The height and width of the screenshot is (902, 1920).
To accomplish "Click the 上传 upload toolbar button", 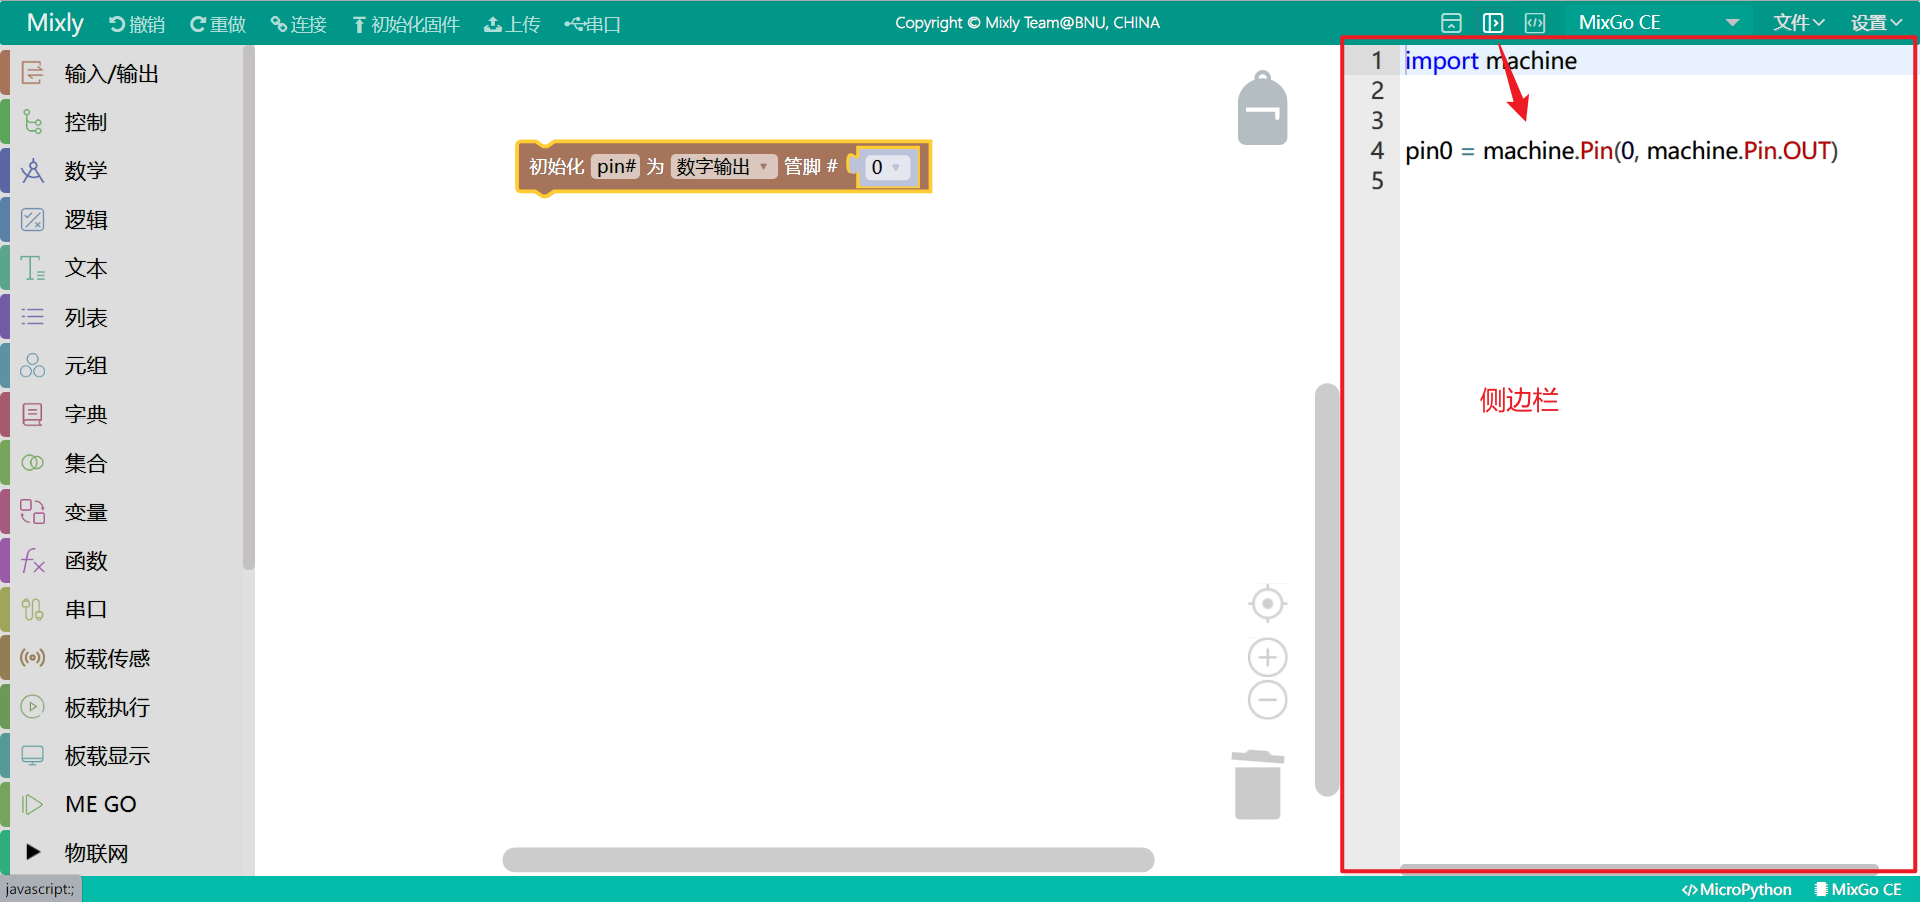I will point(512,24).
